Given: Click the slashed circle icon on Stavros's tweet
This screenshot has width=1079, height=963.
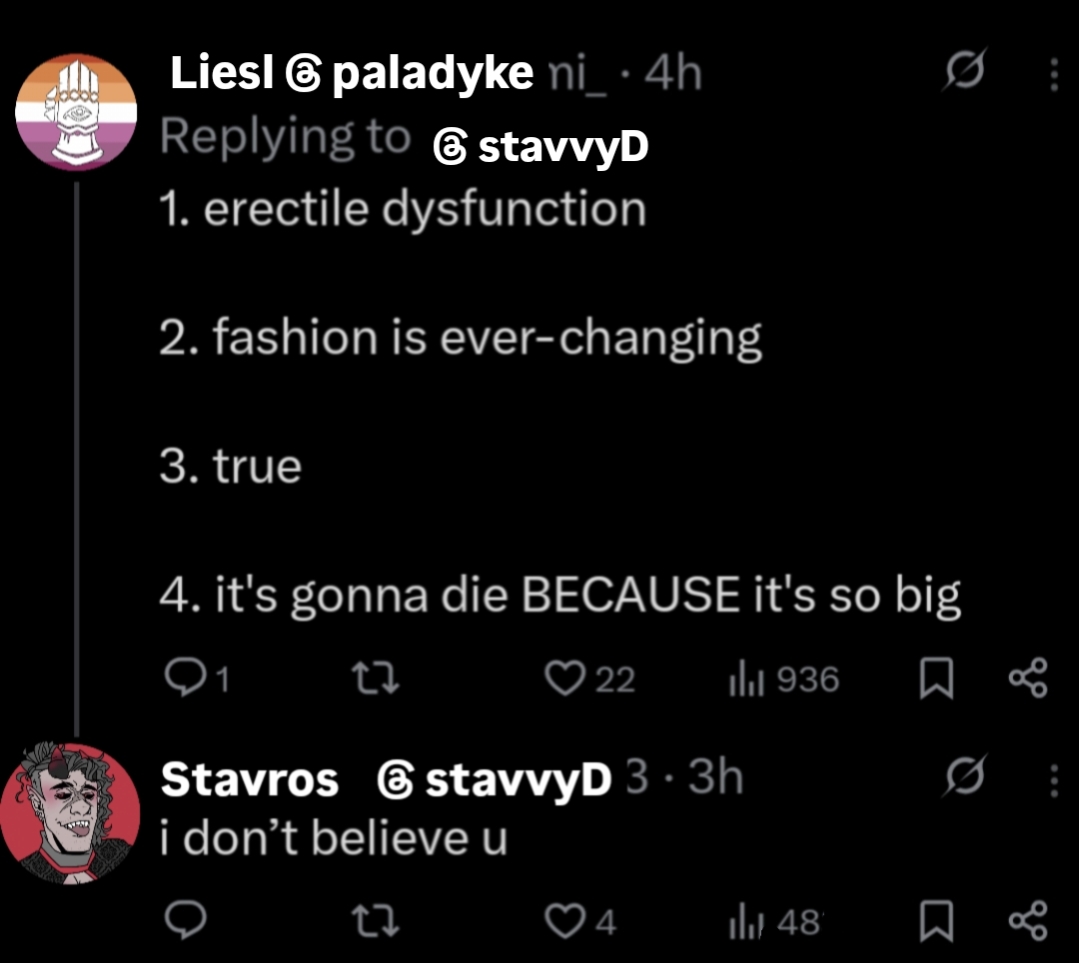Looking at the screenshot, I should (x=967, y=779).
